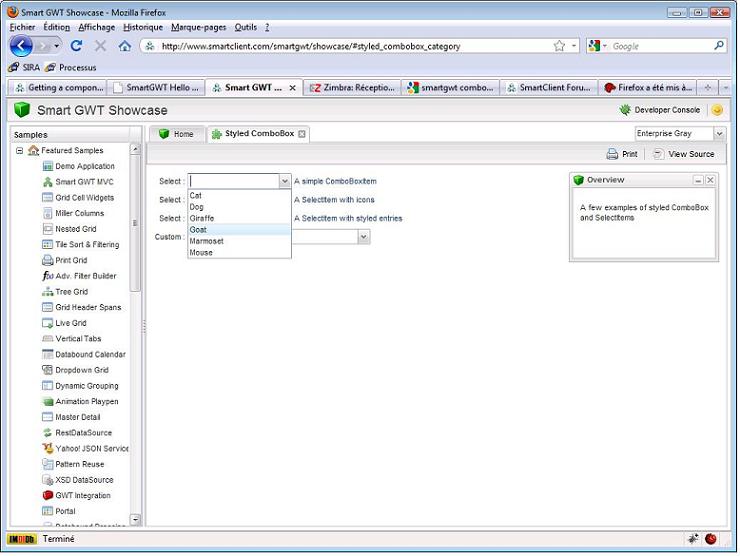740x556 pixels.
Task: Bookmark page with the star icon
Action: point(559,46)
